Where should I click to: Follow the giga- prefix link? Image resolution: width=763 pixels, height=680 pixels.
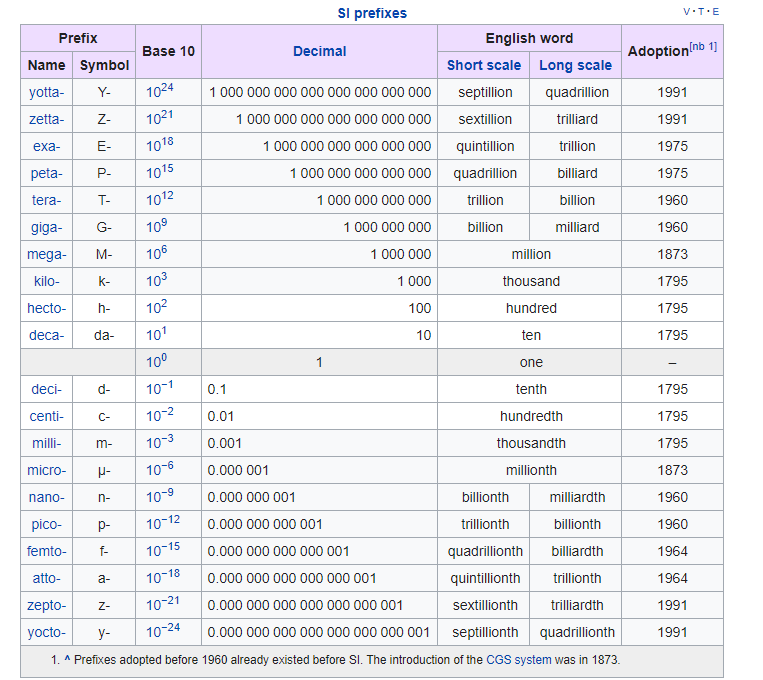(47, 227)
